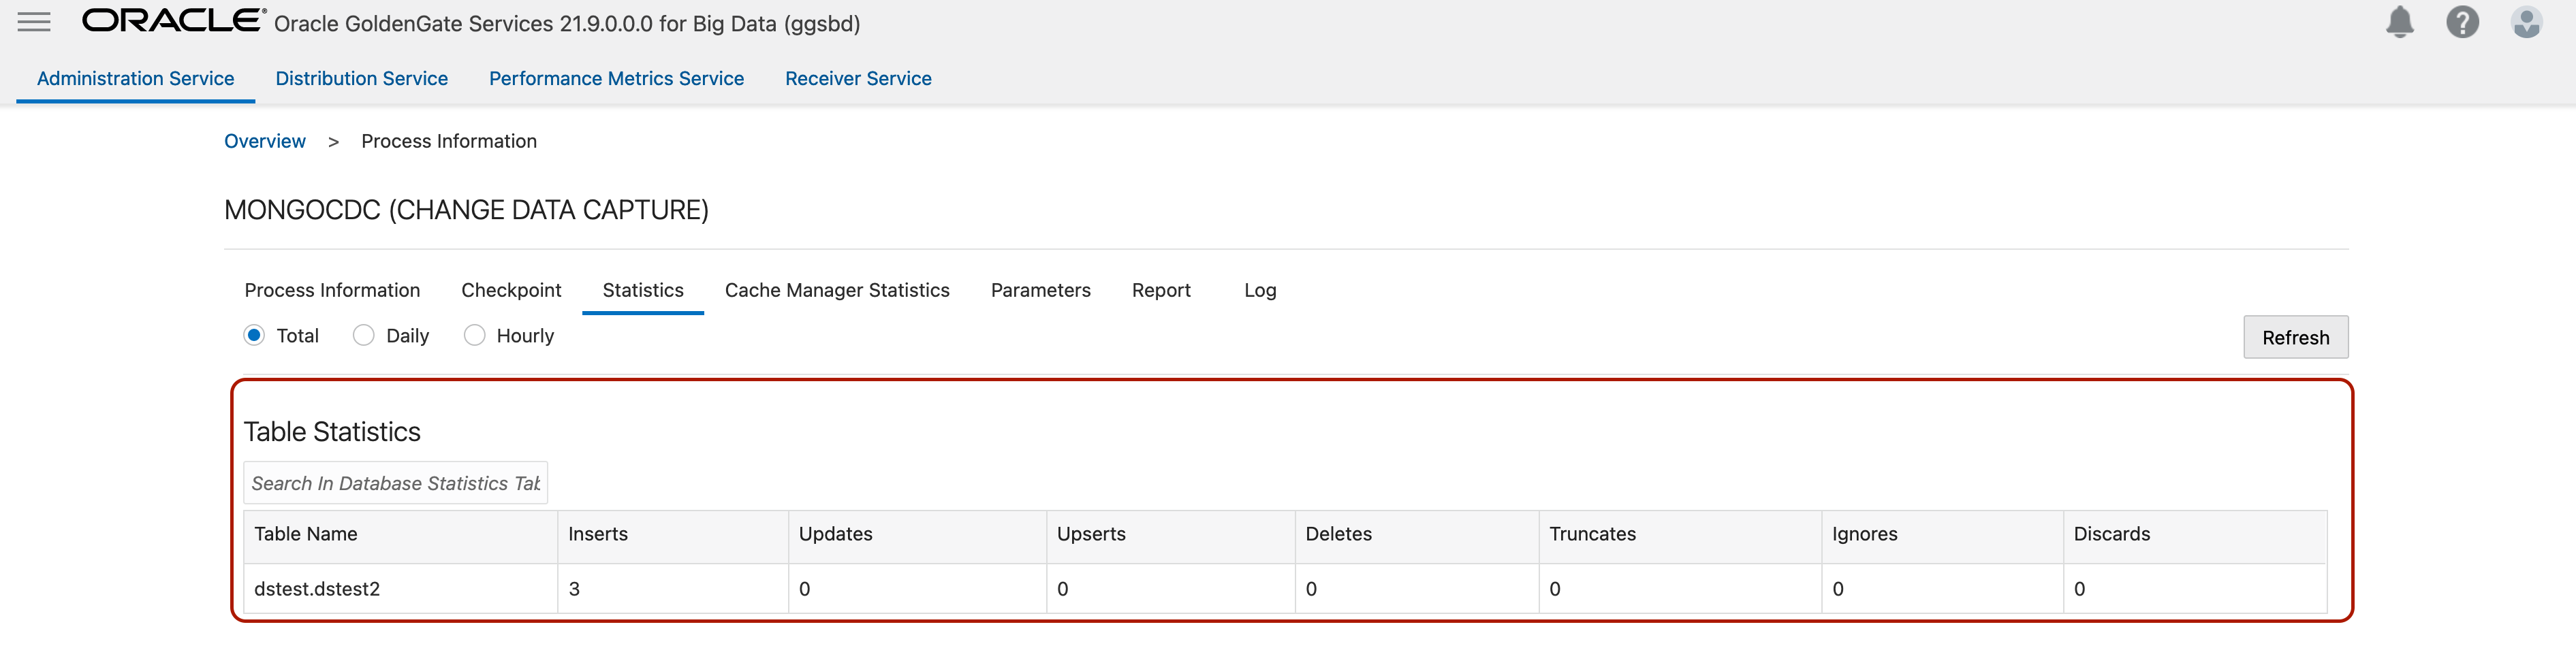Select the Total statistics radio button
This screenshot has height=663, width=2576.
coord(254,336)
